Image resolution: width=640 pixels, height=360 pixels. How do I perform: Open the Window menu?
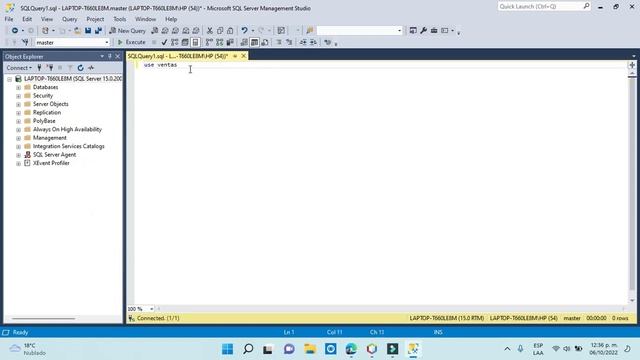pyautogui.click(x=145, y=19)
